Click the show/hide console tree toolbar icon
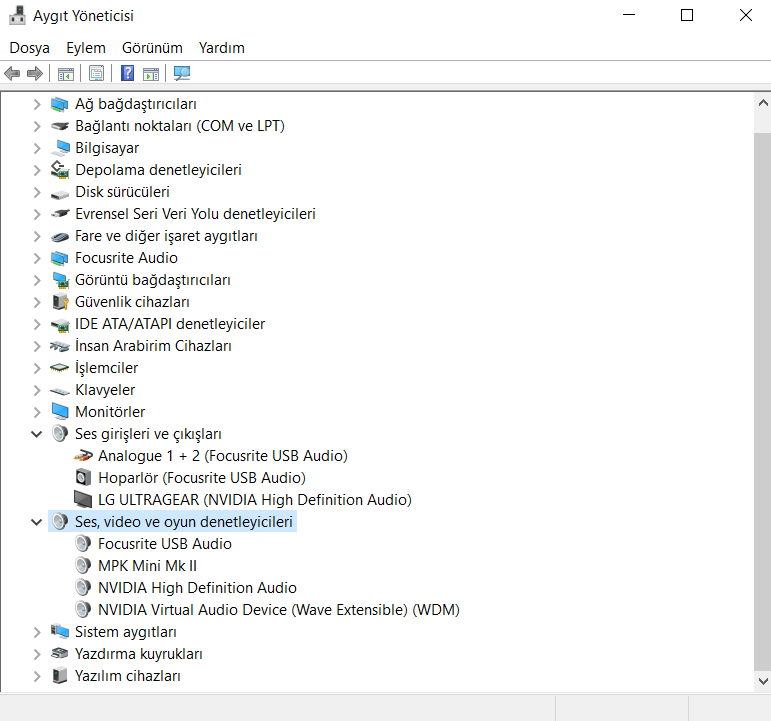The height and width of the screenshot is (721, 771). point(65,74)
